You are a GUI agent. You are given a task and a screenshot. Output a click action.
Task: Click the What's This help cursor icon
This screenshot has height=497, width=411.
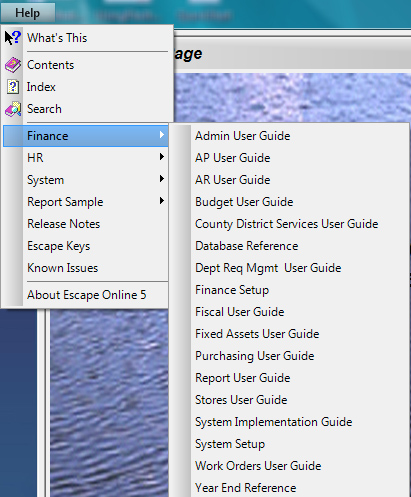click(13, 38)
